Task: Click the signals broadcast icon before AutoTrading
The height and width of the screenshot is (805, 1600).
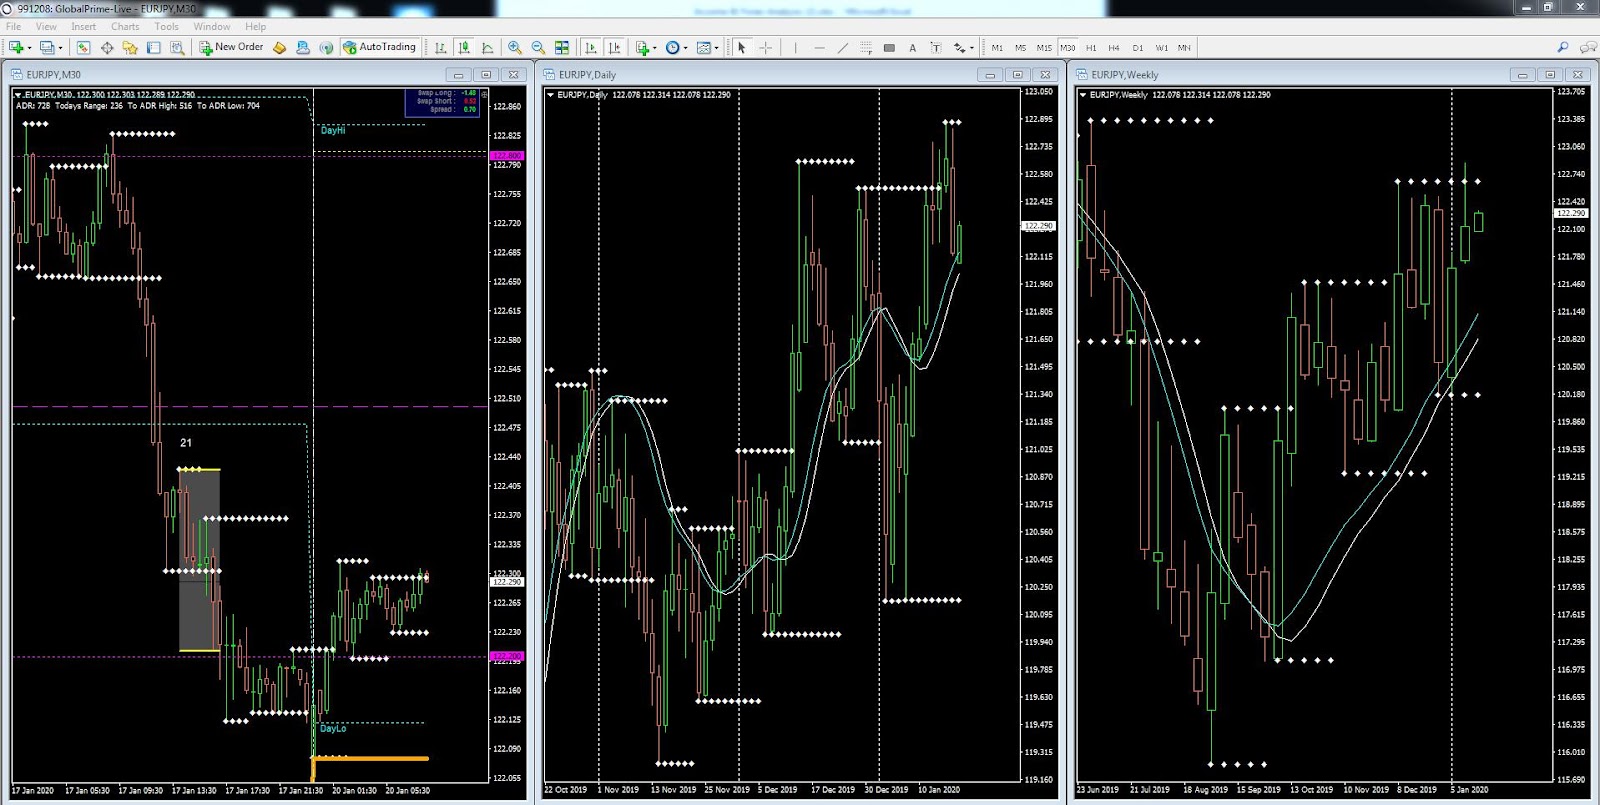Action: (326, 47)
